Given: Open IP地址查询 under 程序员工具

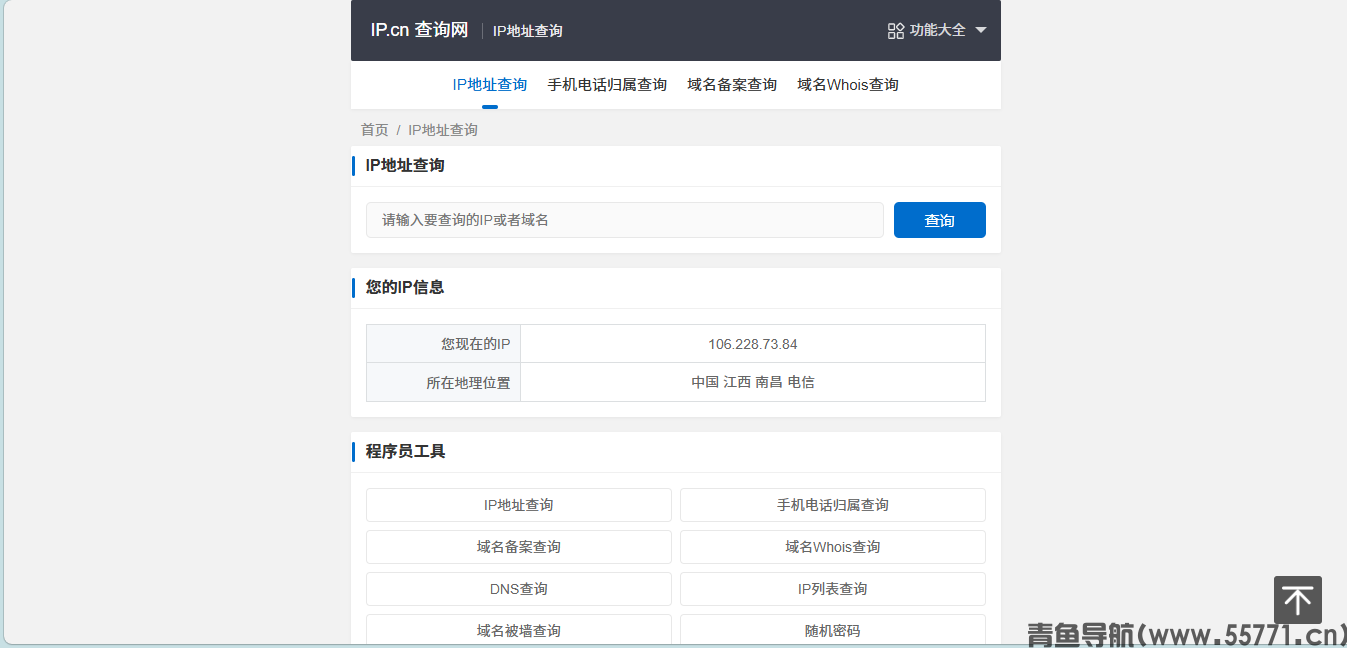Looking at the screenshot, I should click(x=519, y=505).
